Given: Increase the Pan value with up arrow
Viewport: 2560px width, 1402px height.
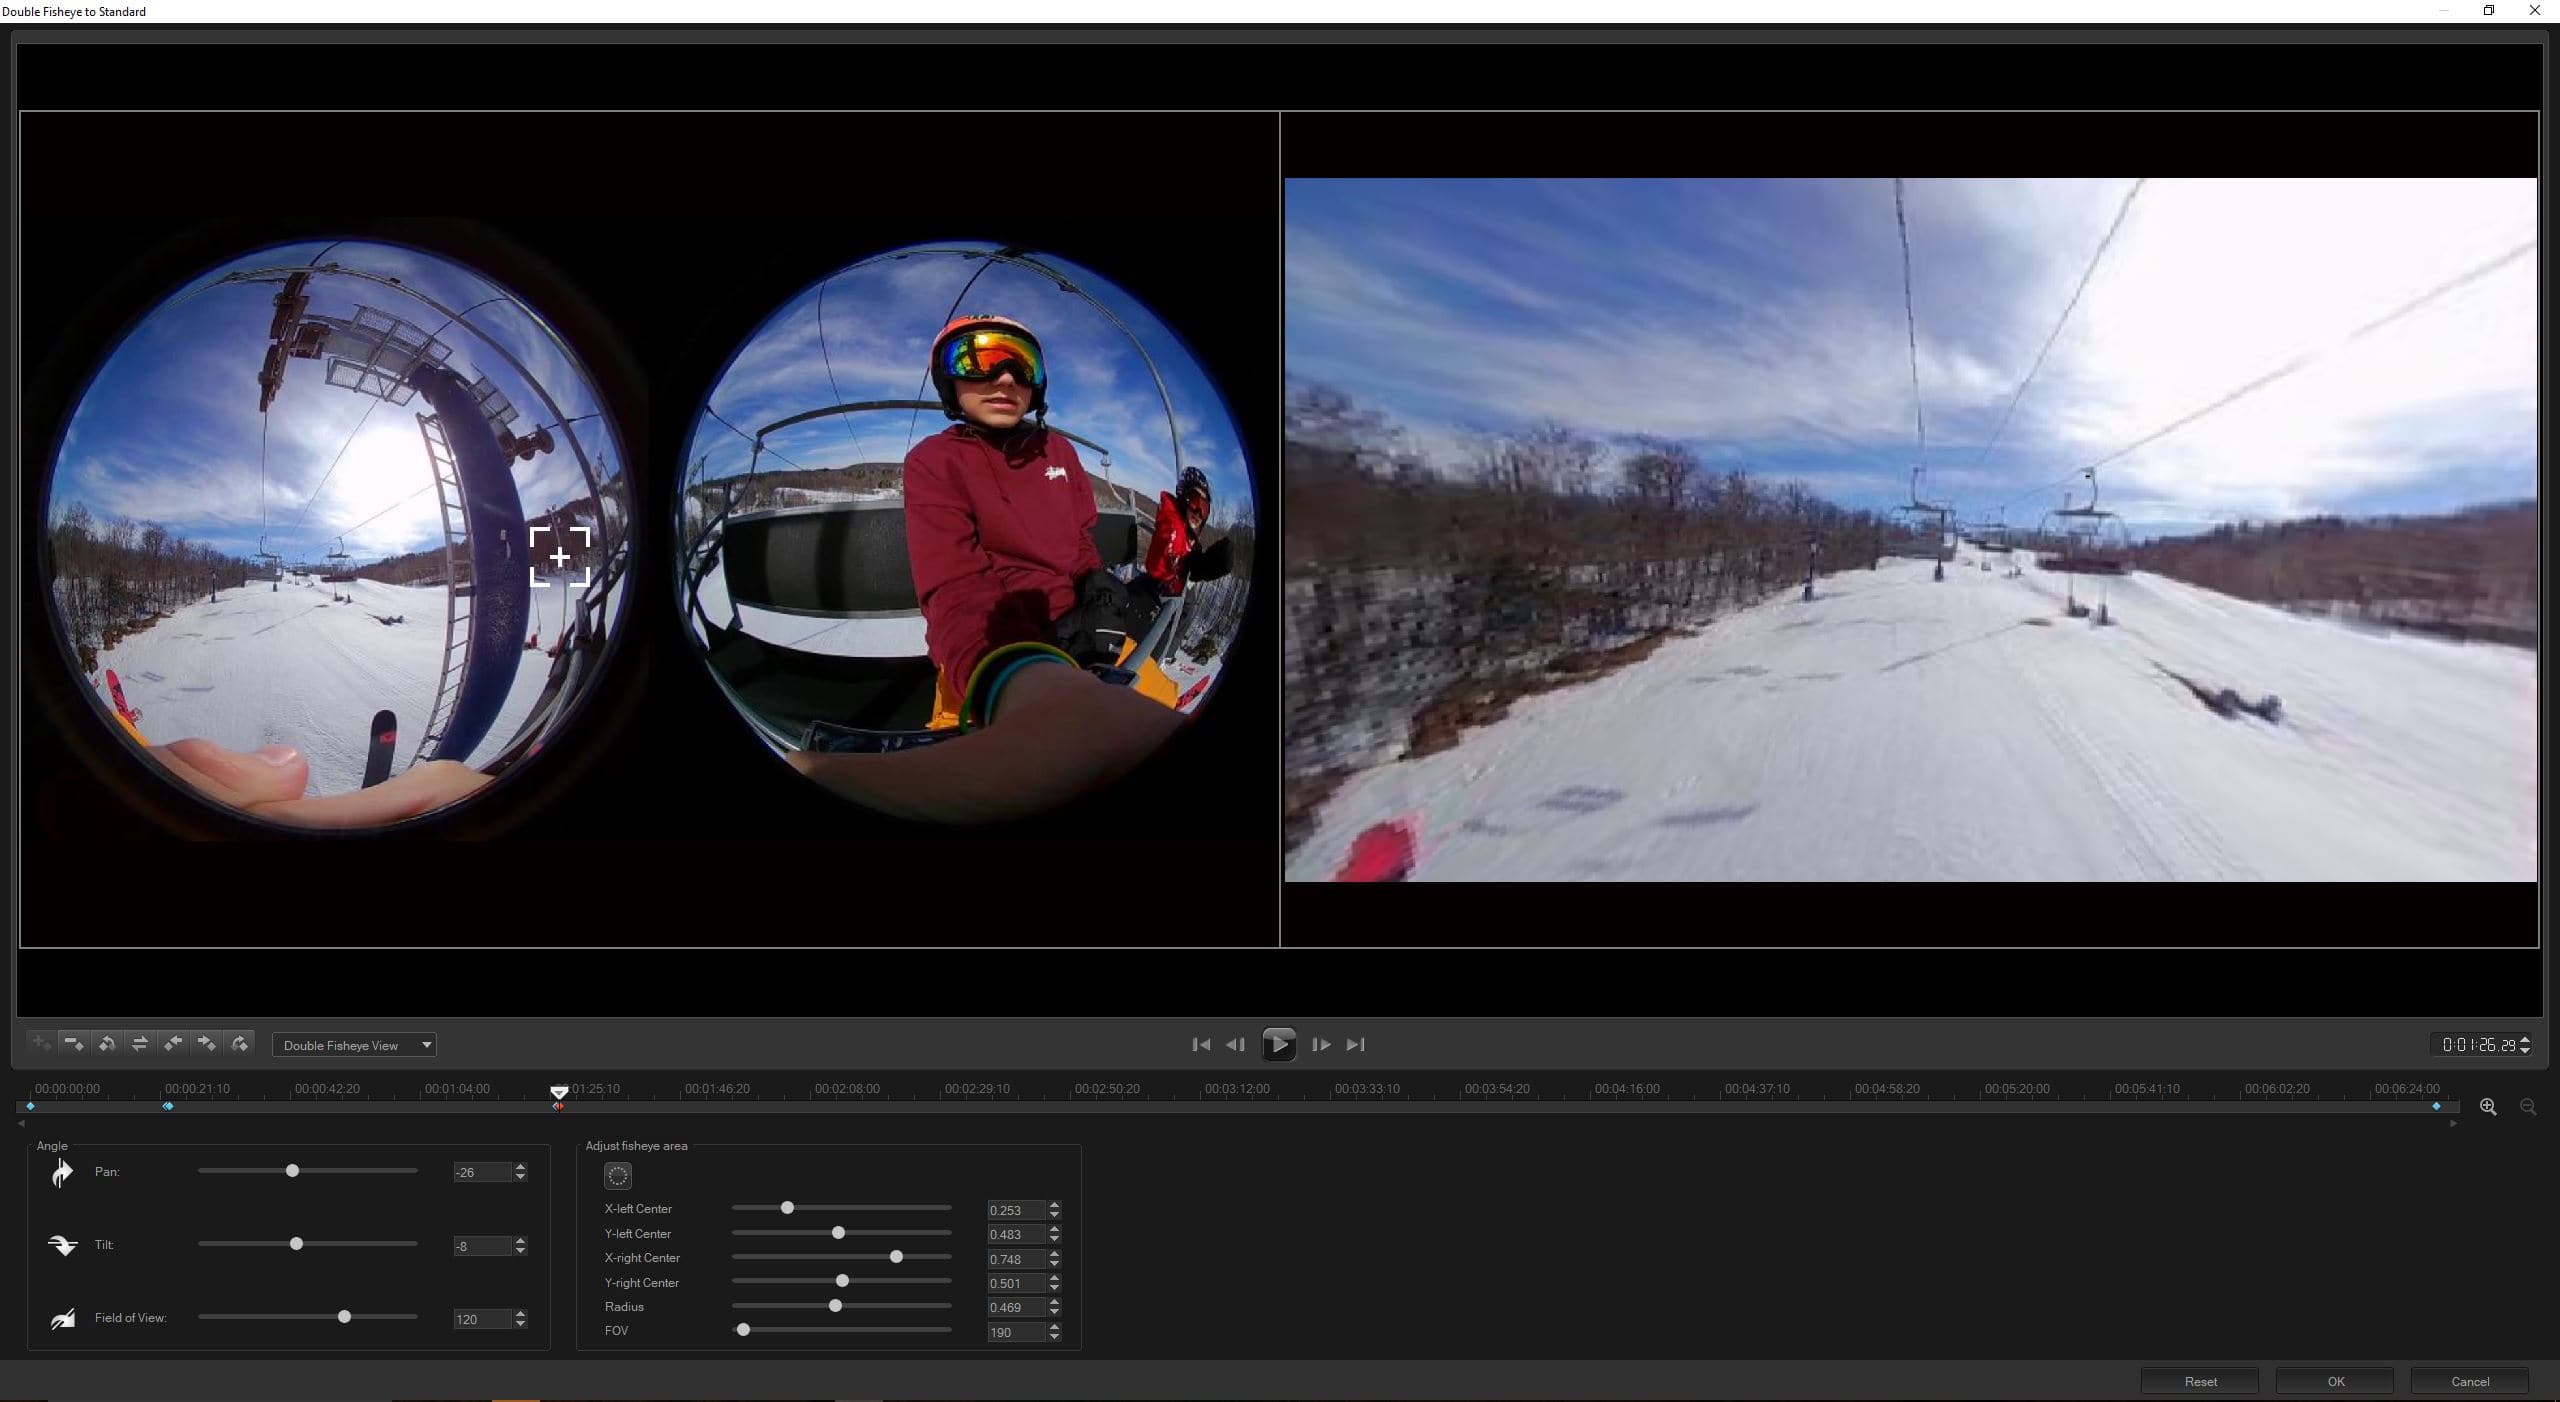Looking at the screenshot, I should [x=520, y=1167].
